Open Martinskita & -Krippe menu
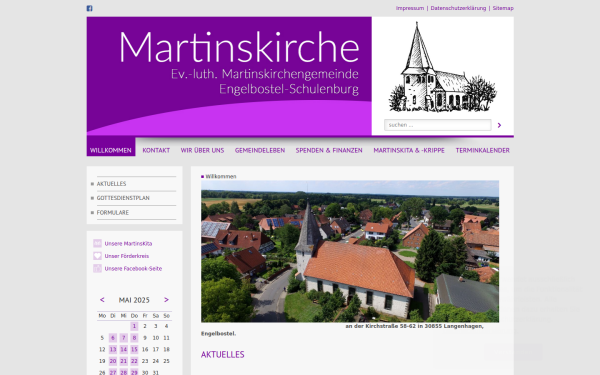 [409, 150]
